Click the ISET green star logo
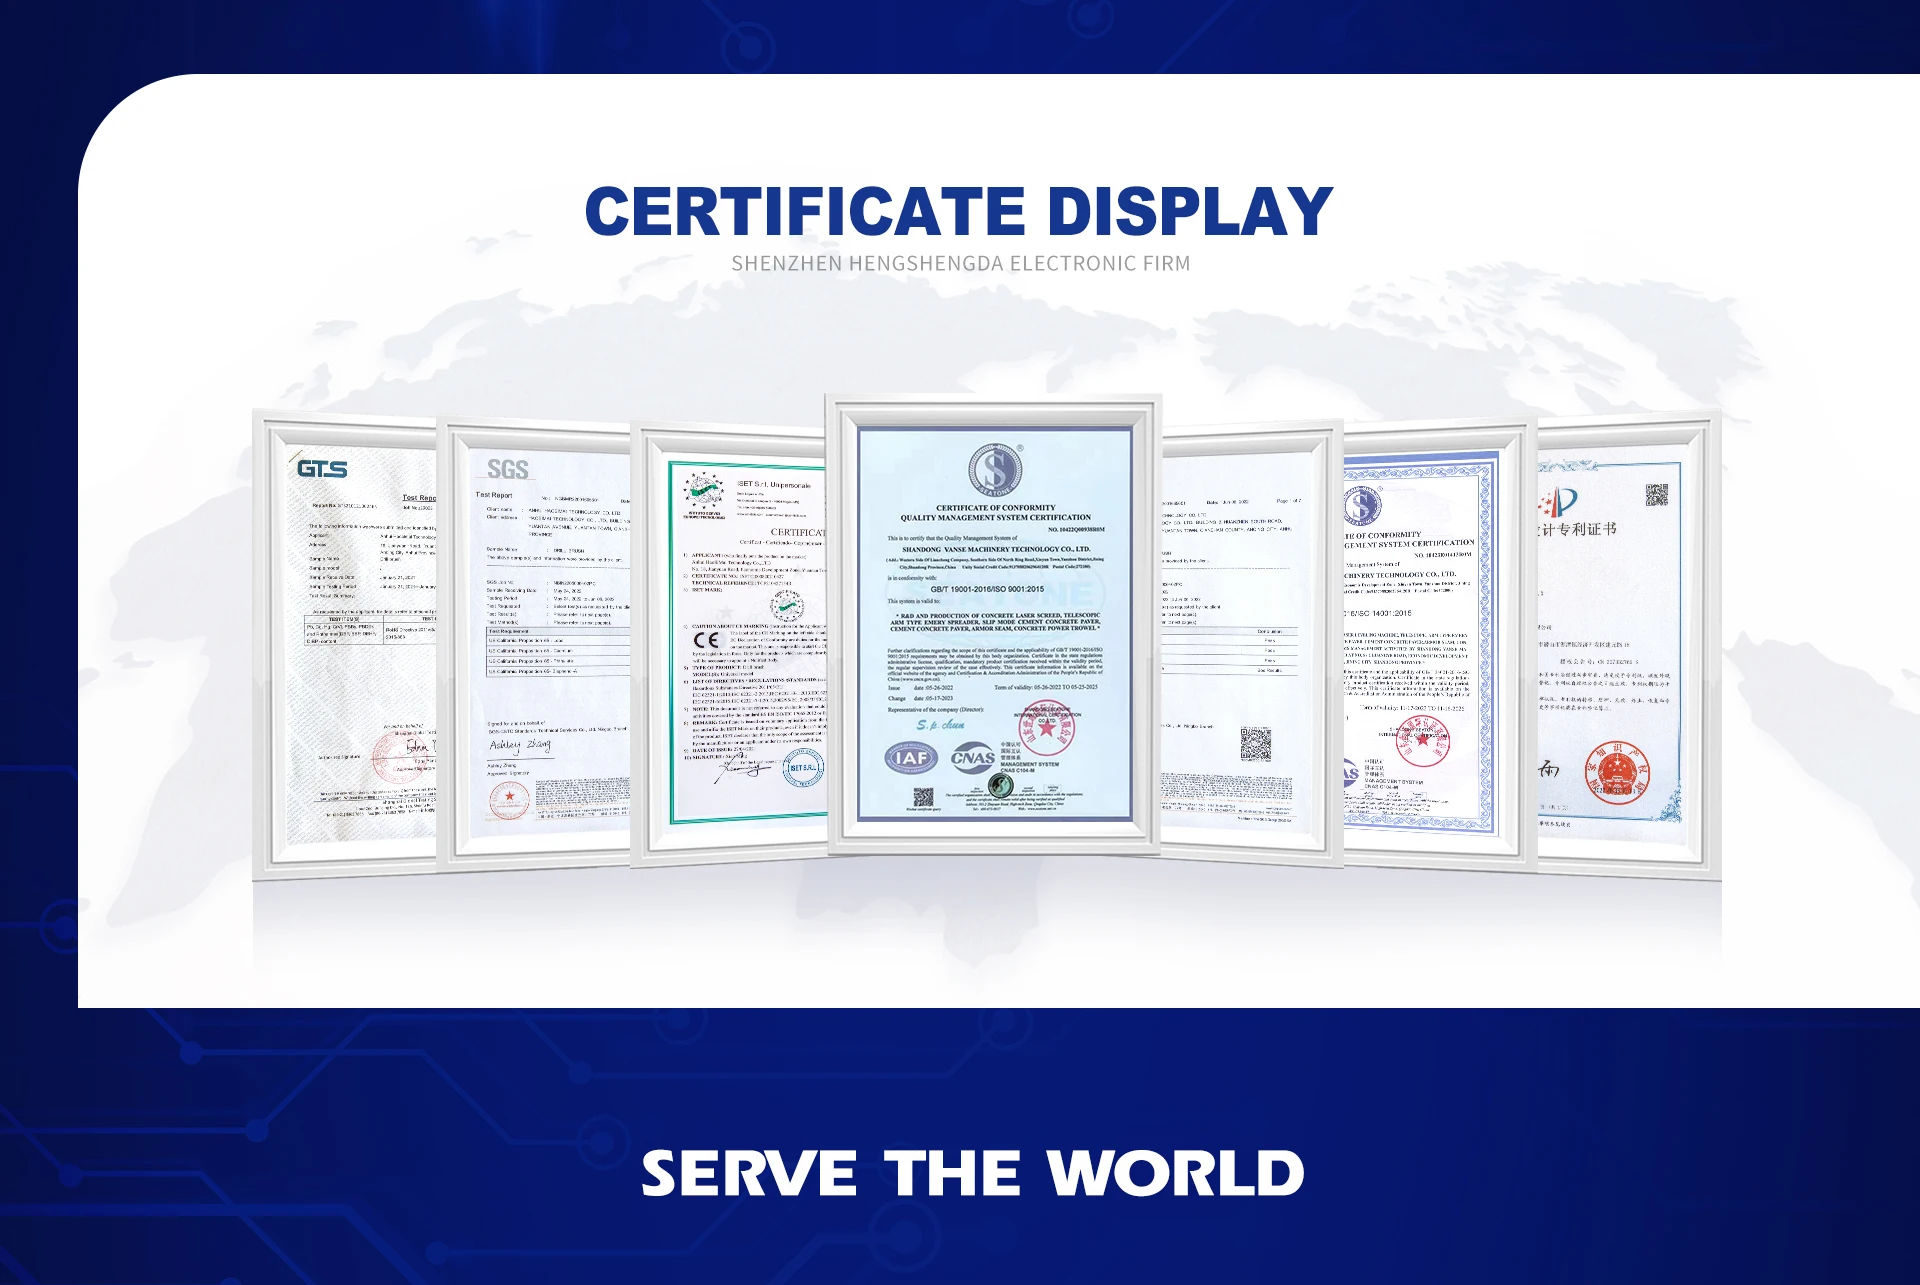Screen dimensions: 1920x1285 [x=704, y=491]
